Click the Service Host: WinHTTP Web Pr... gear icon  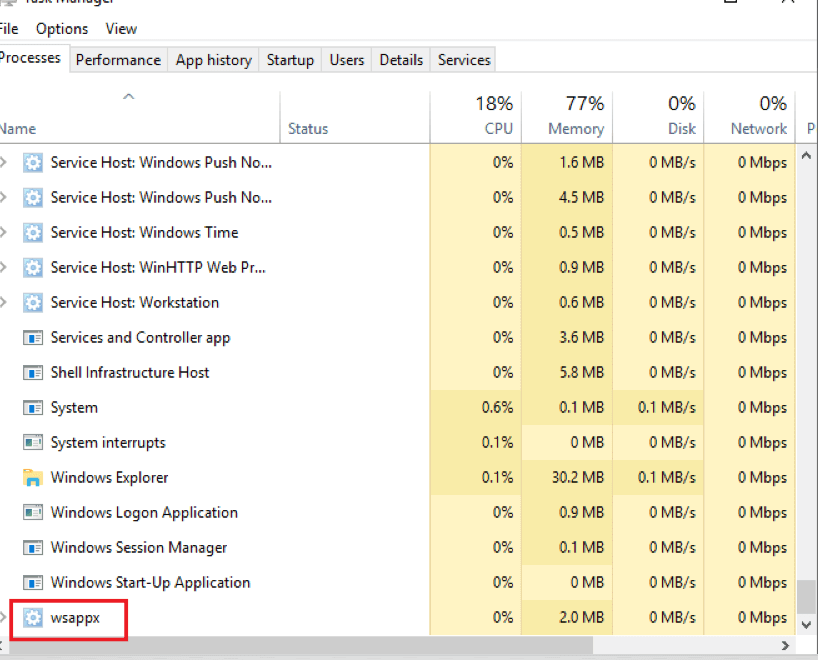(x=33, y=268)
